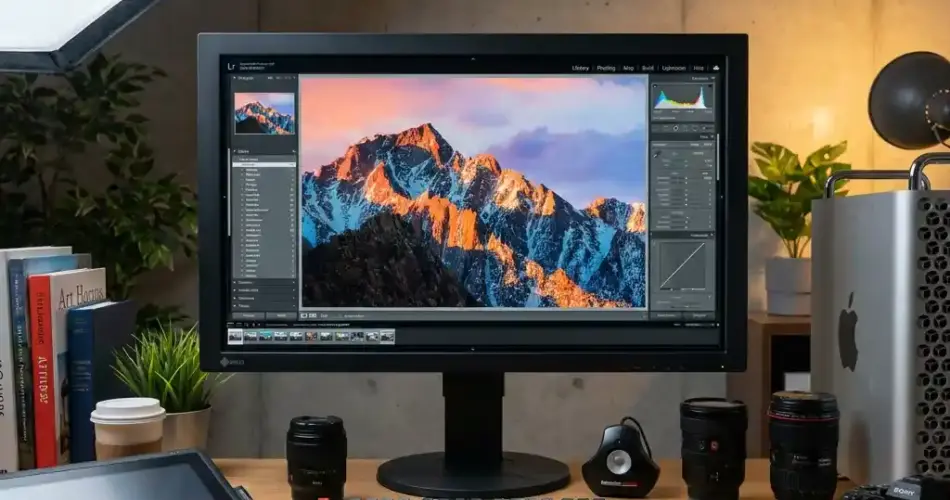Select the orange sixth filmstrip thumbnail
The width and height of the screenshot is (950, 500).
[311, 336]
